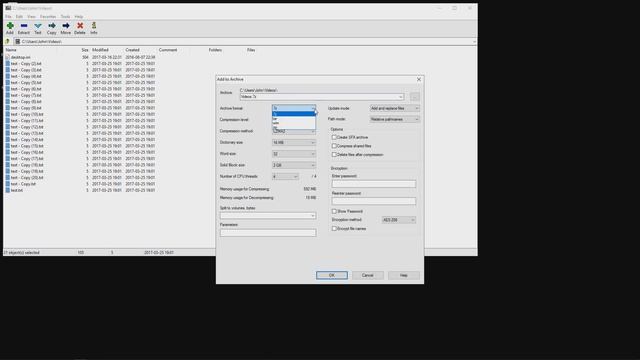Click the icon of test.txt
This screenshot has height=360, width=640.
pyautogui.click(x=7, y=190)
